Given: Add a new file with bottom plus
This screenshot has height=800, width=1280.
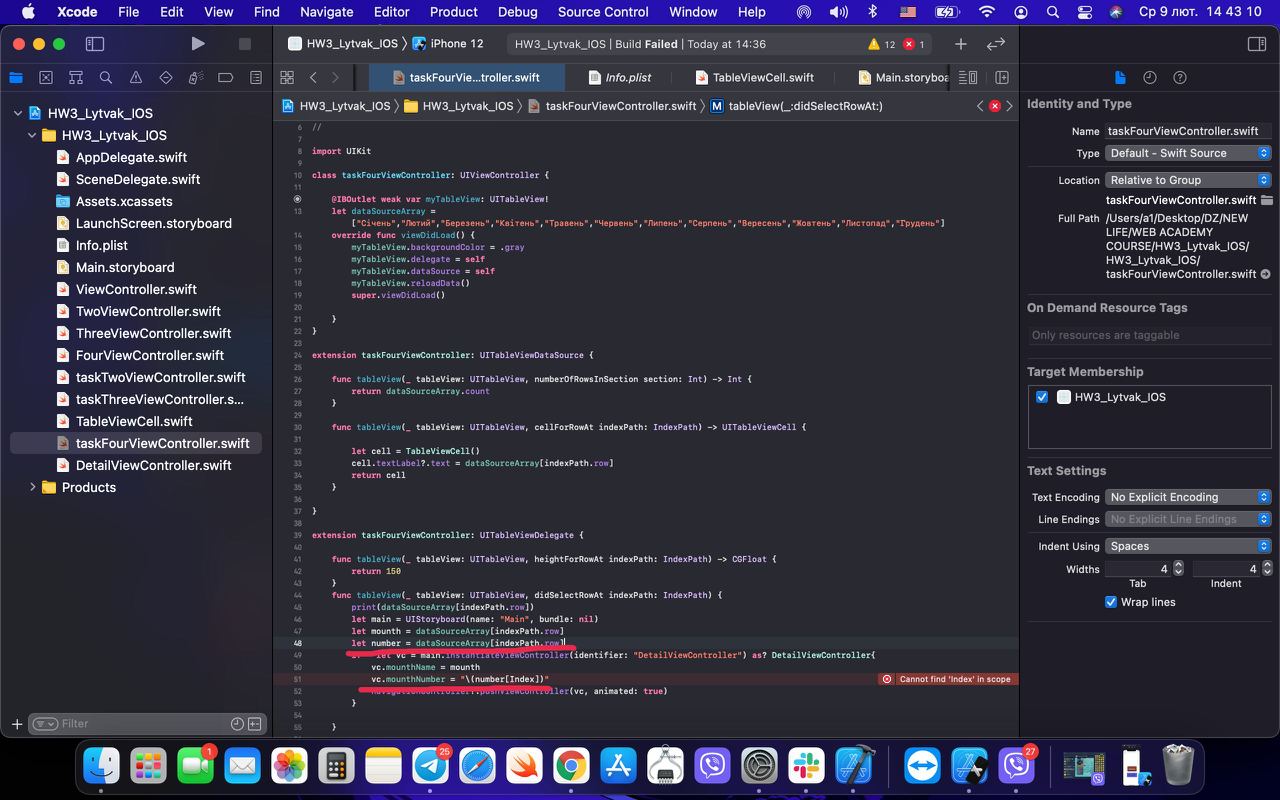Looking at the screenshot, I should click(16, 724).
